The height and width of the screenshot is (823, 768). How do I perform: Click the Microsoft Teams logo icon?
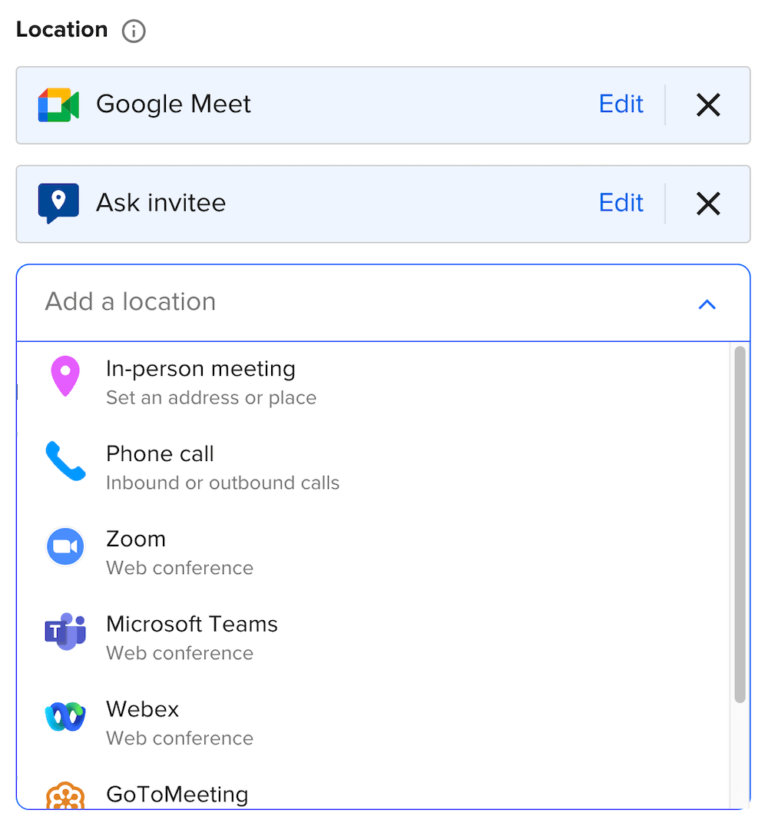65,631
